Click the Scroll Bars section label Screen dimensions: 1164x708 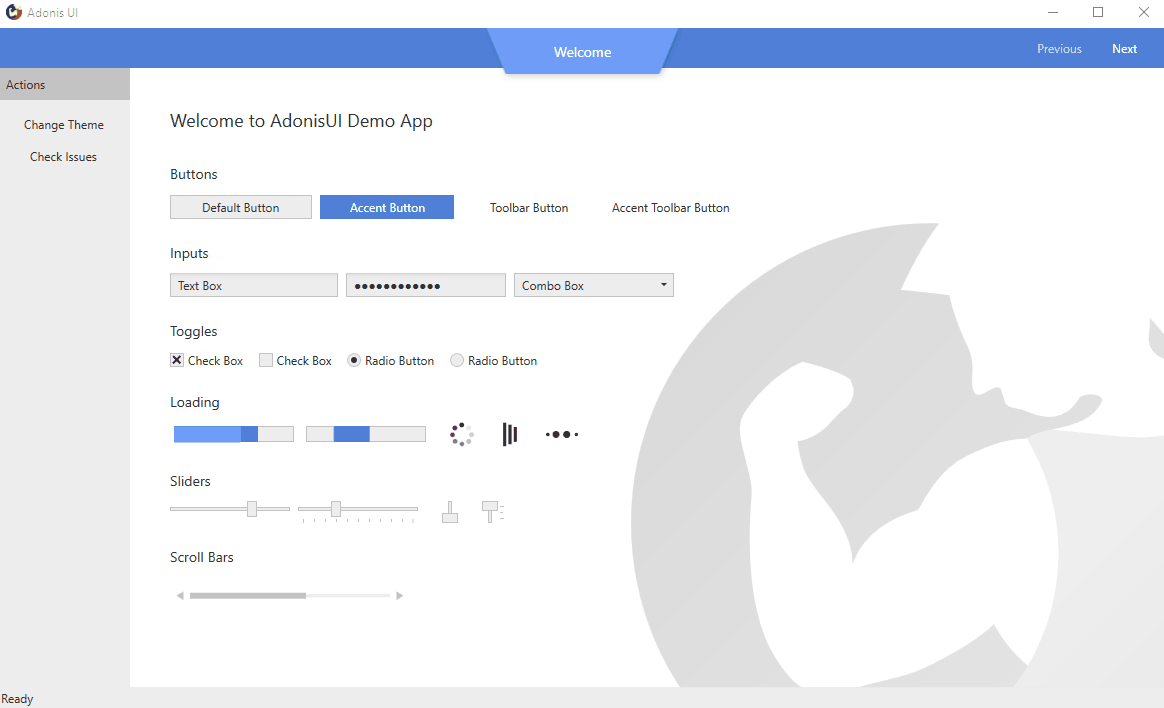(x=202, y=557)
